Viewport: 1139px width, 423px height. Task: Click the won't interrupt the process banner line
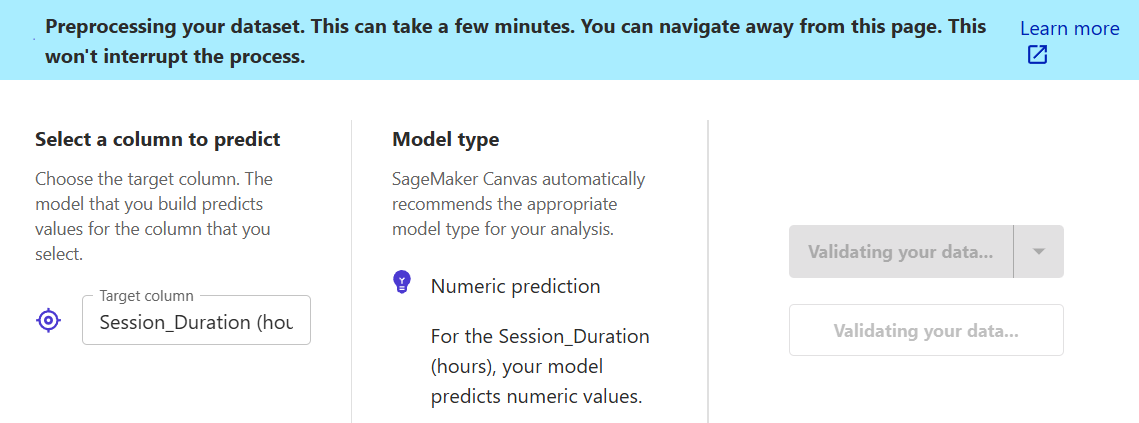coord(175,56)
